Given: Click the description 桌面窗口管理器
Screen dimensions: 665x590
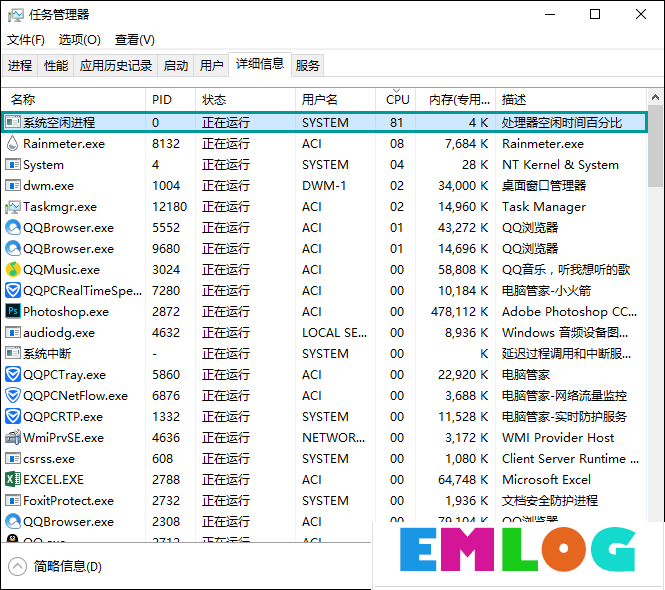Looking at the screenshot, I should (544, 185).
